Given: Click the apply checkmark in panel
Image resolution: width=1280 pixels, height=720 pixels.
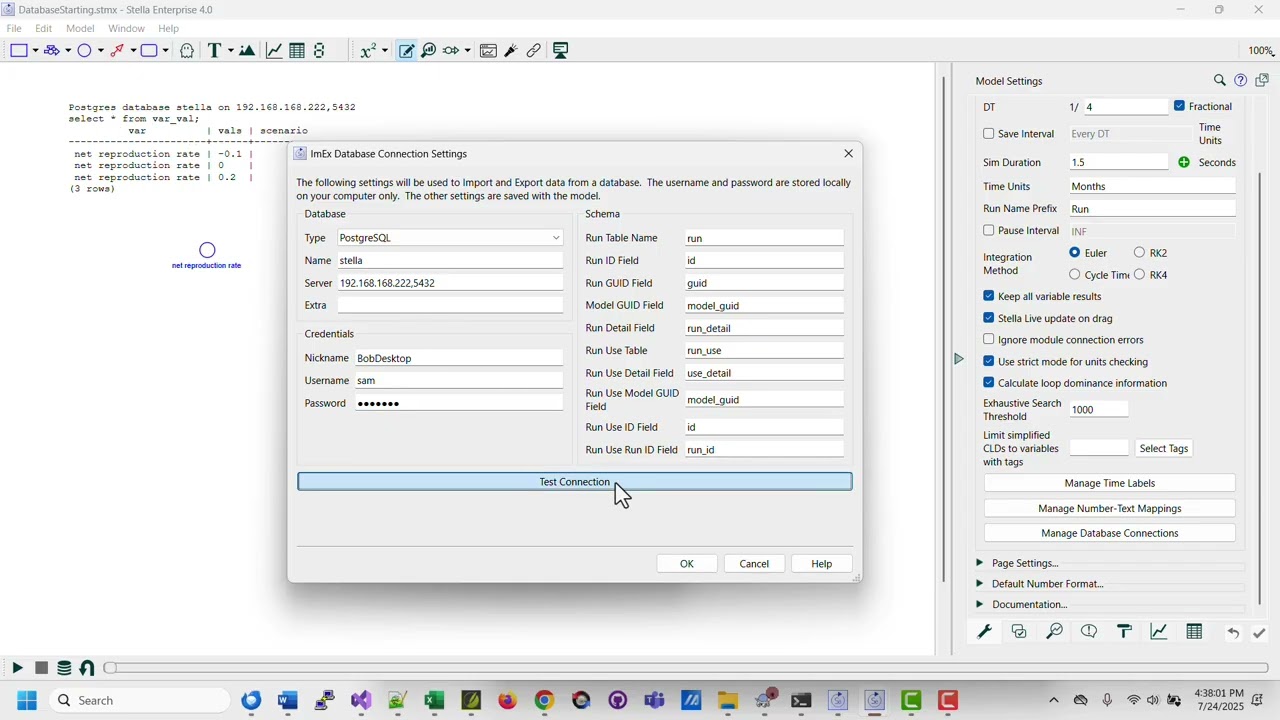Looking at the screenshot, I should point(1259,633).
